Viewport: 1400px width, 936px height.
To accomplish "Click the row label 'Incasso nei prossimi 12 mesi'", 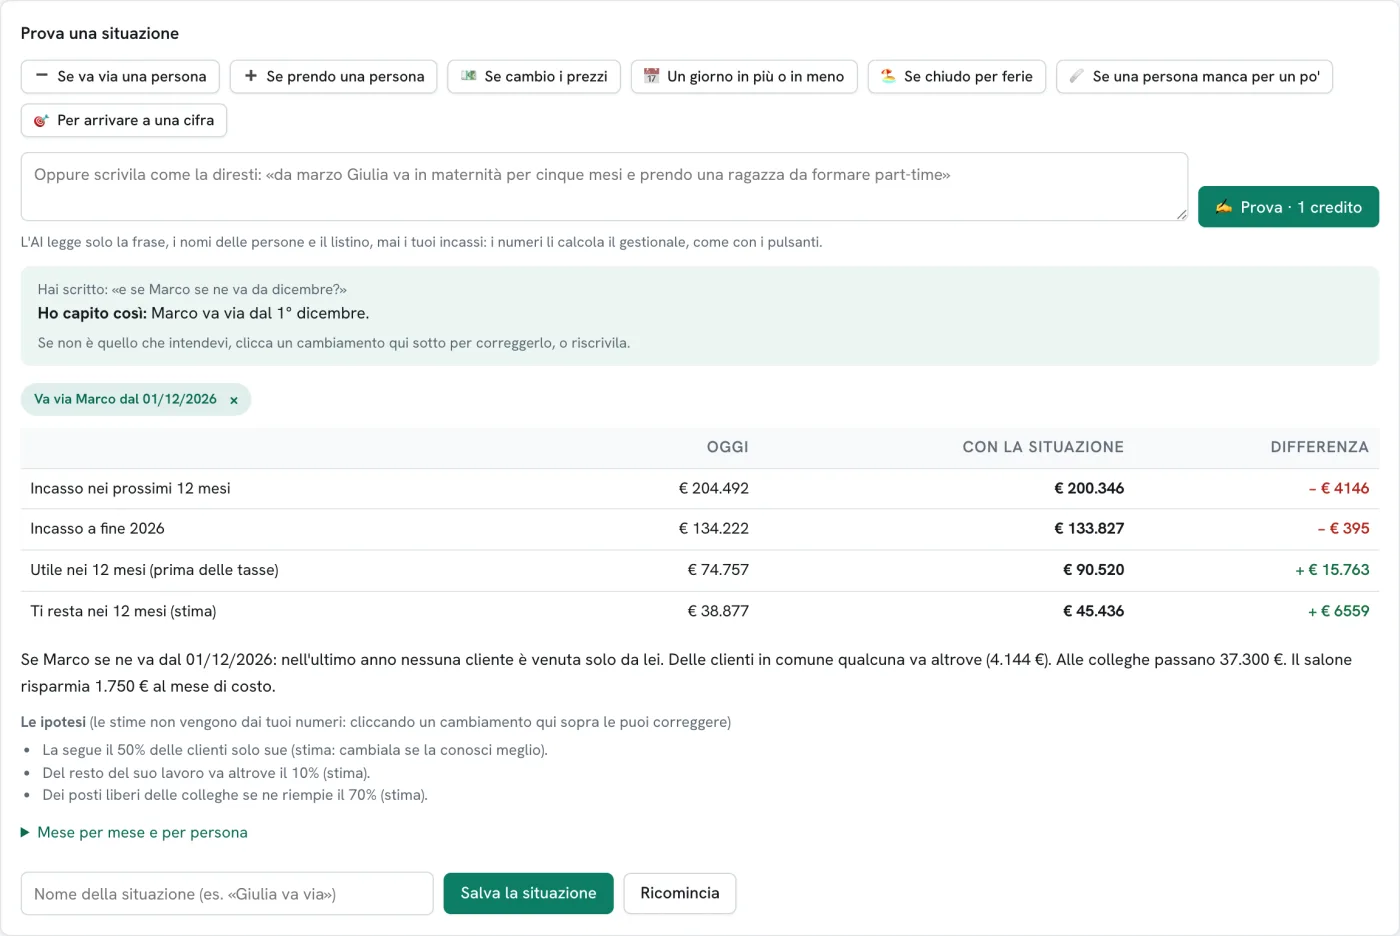I will (130, 488).
